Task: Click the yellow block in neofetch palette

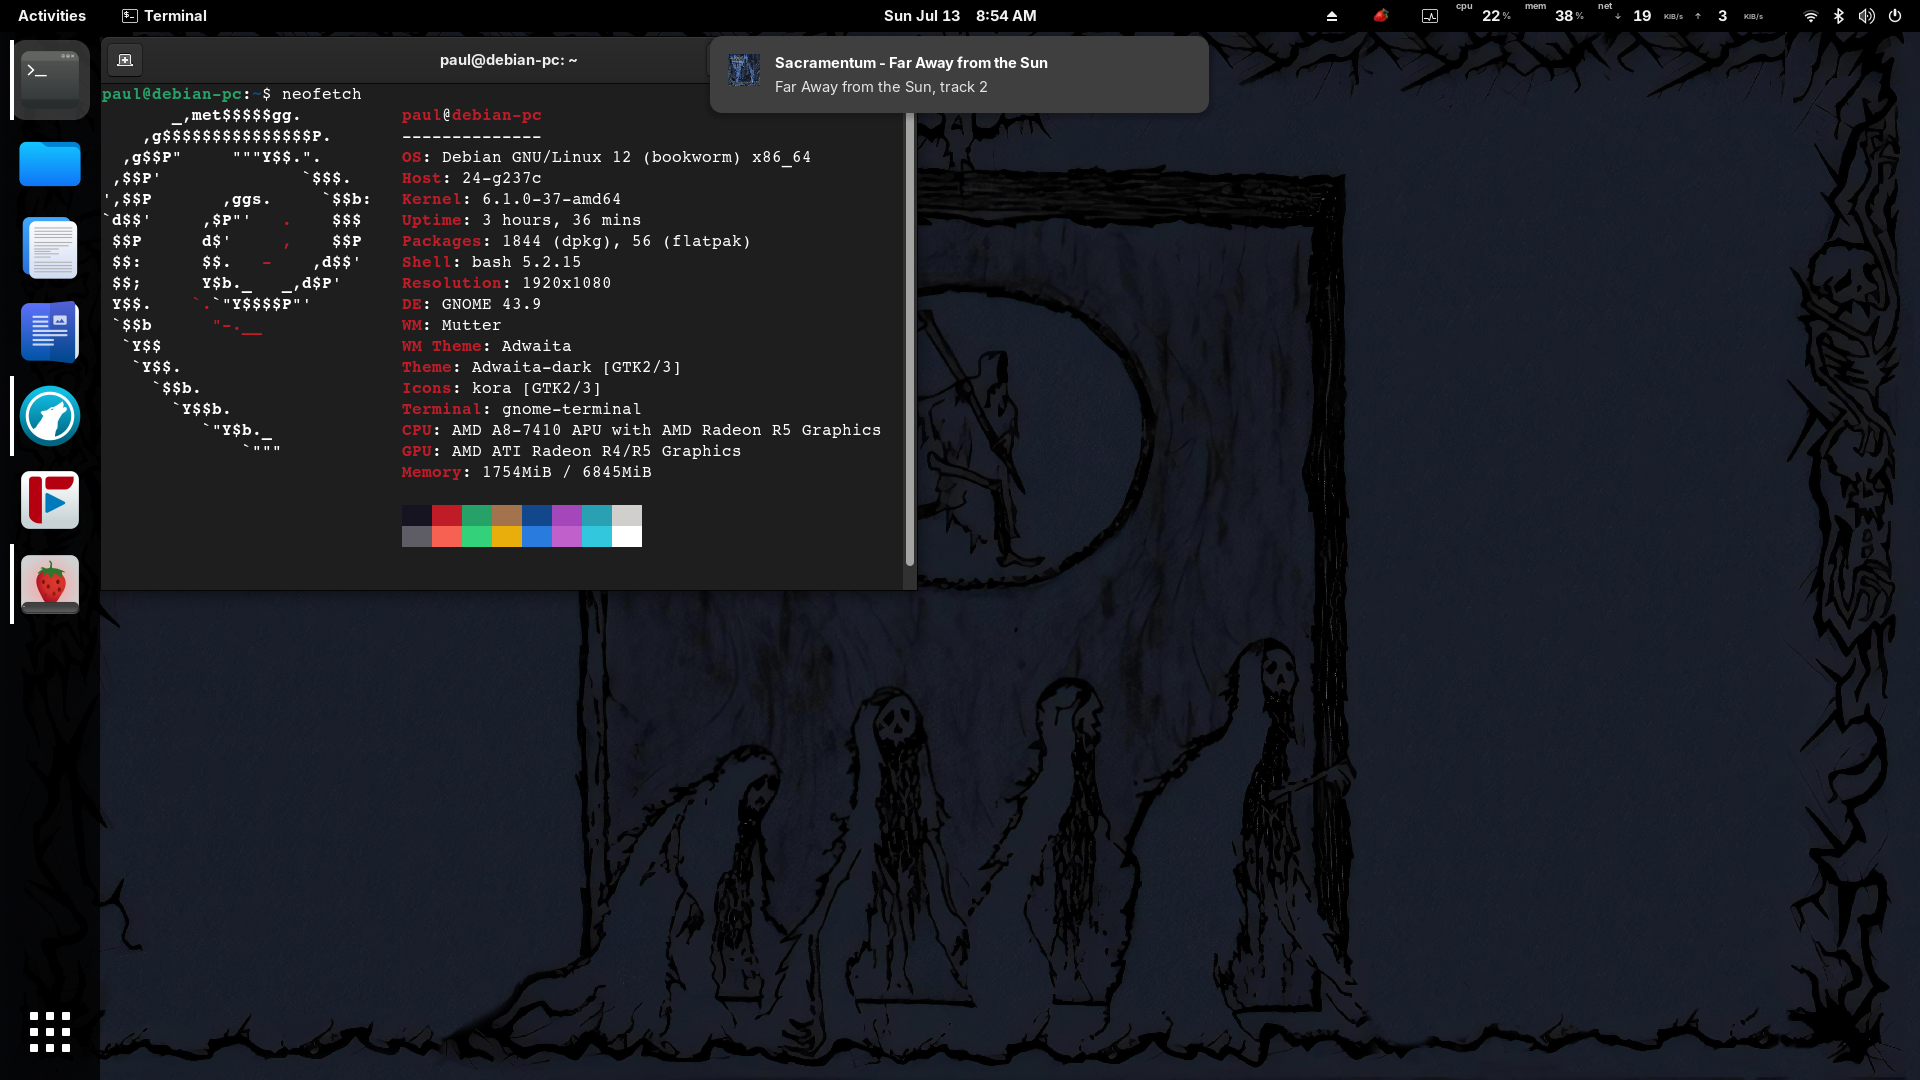Action: (x=507, y=536)
